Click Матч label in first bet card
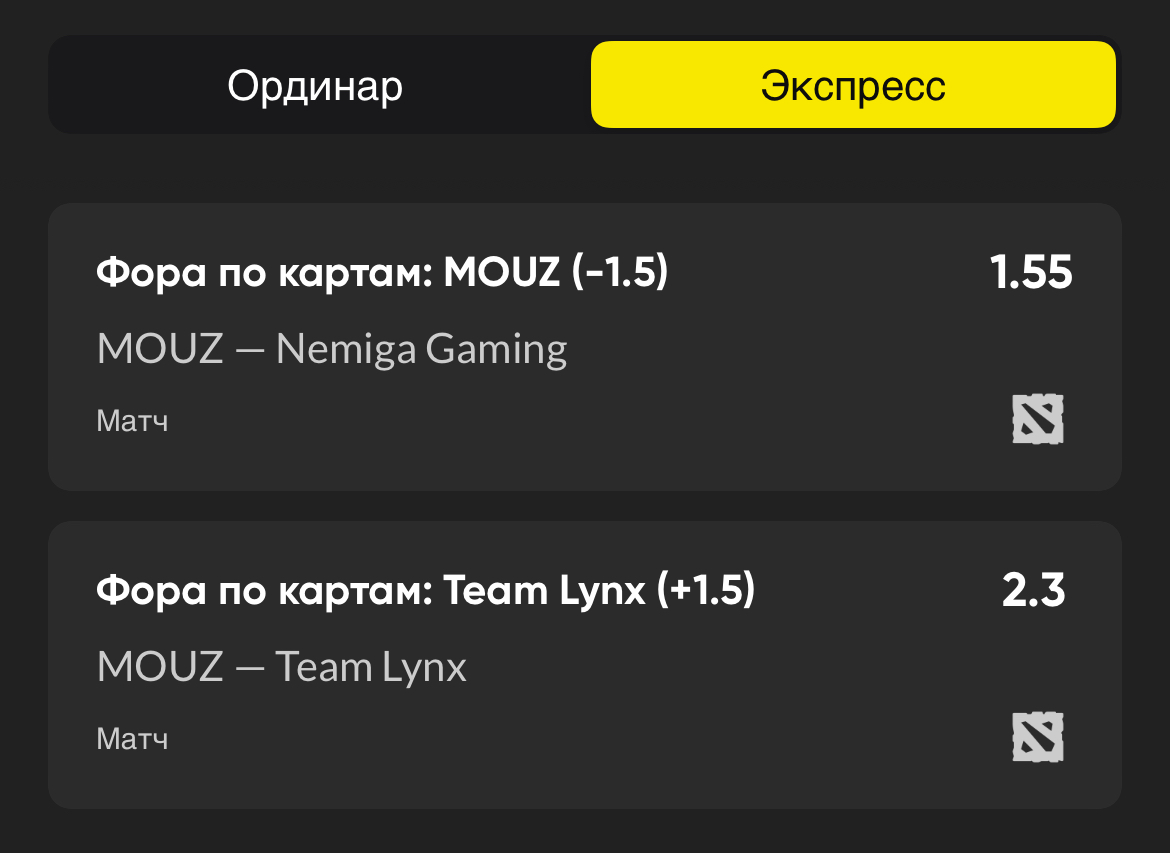This screenshot has width=1170, height=853. tap(132, 421)
